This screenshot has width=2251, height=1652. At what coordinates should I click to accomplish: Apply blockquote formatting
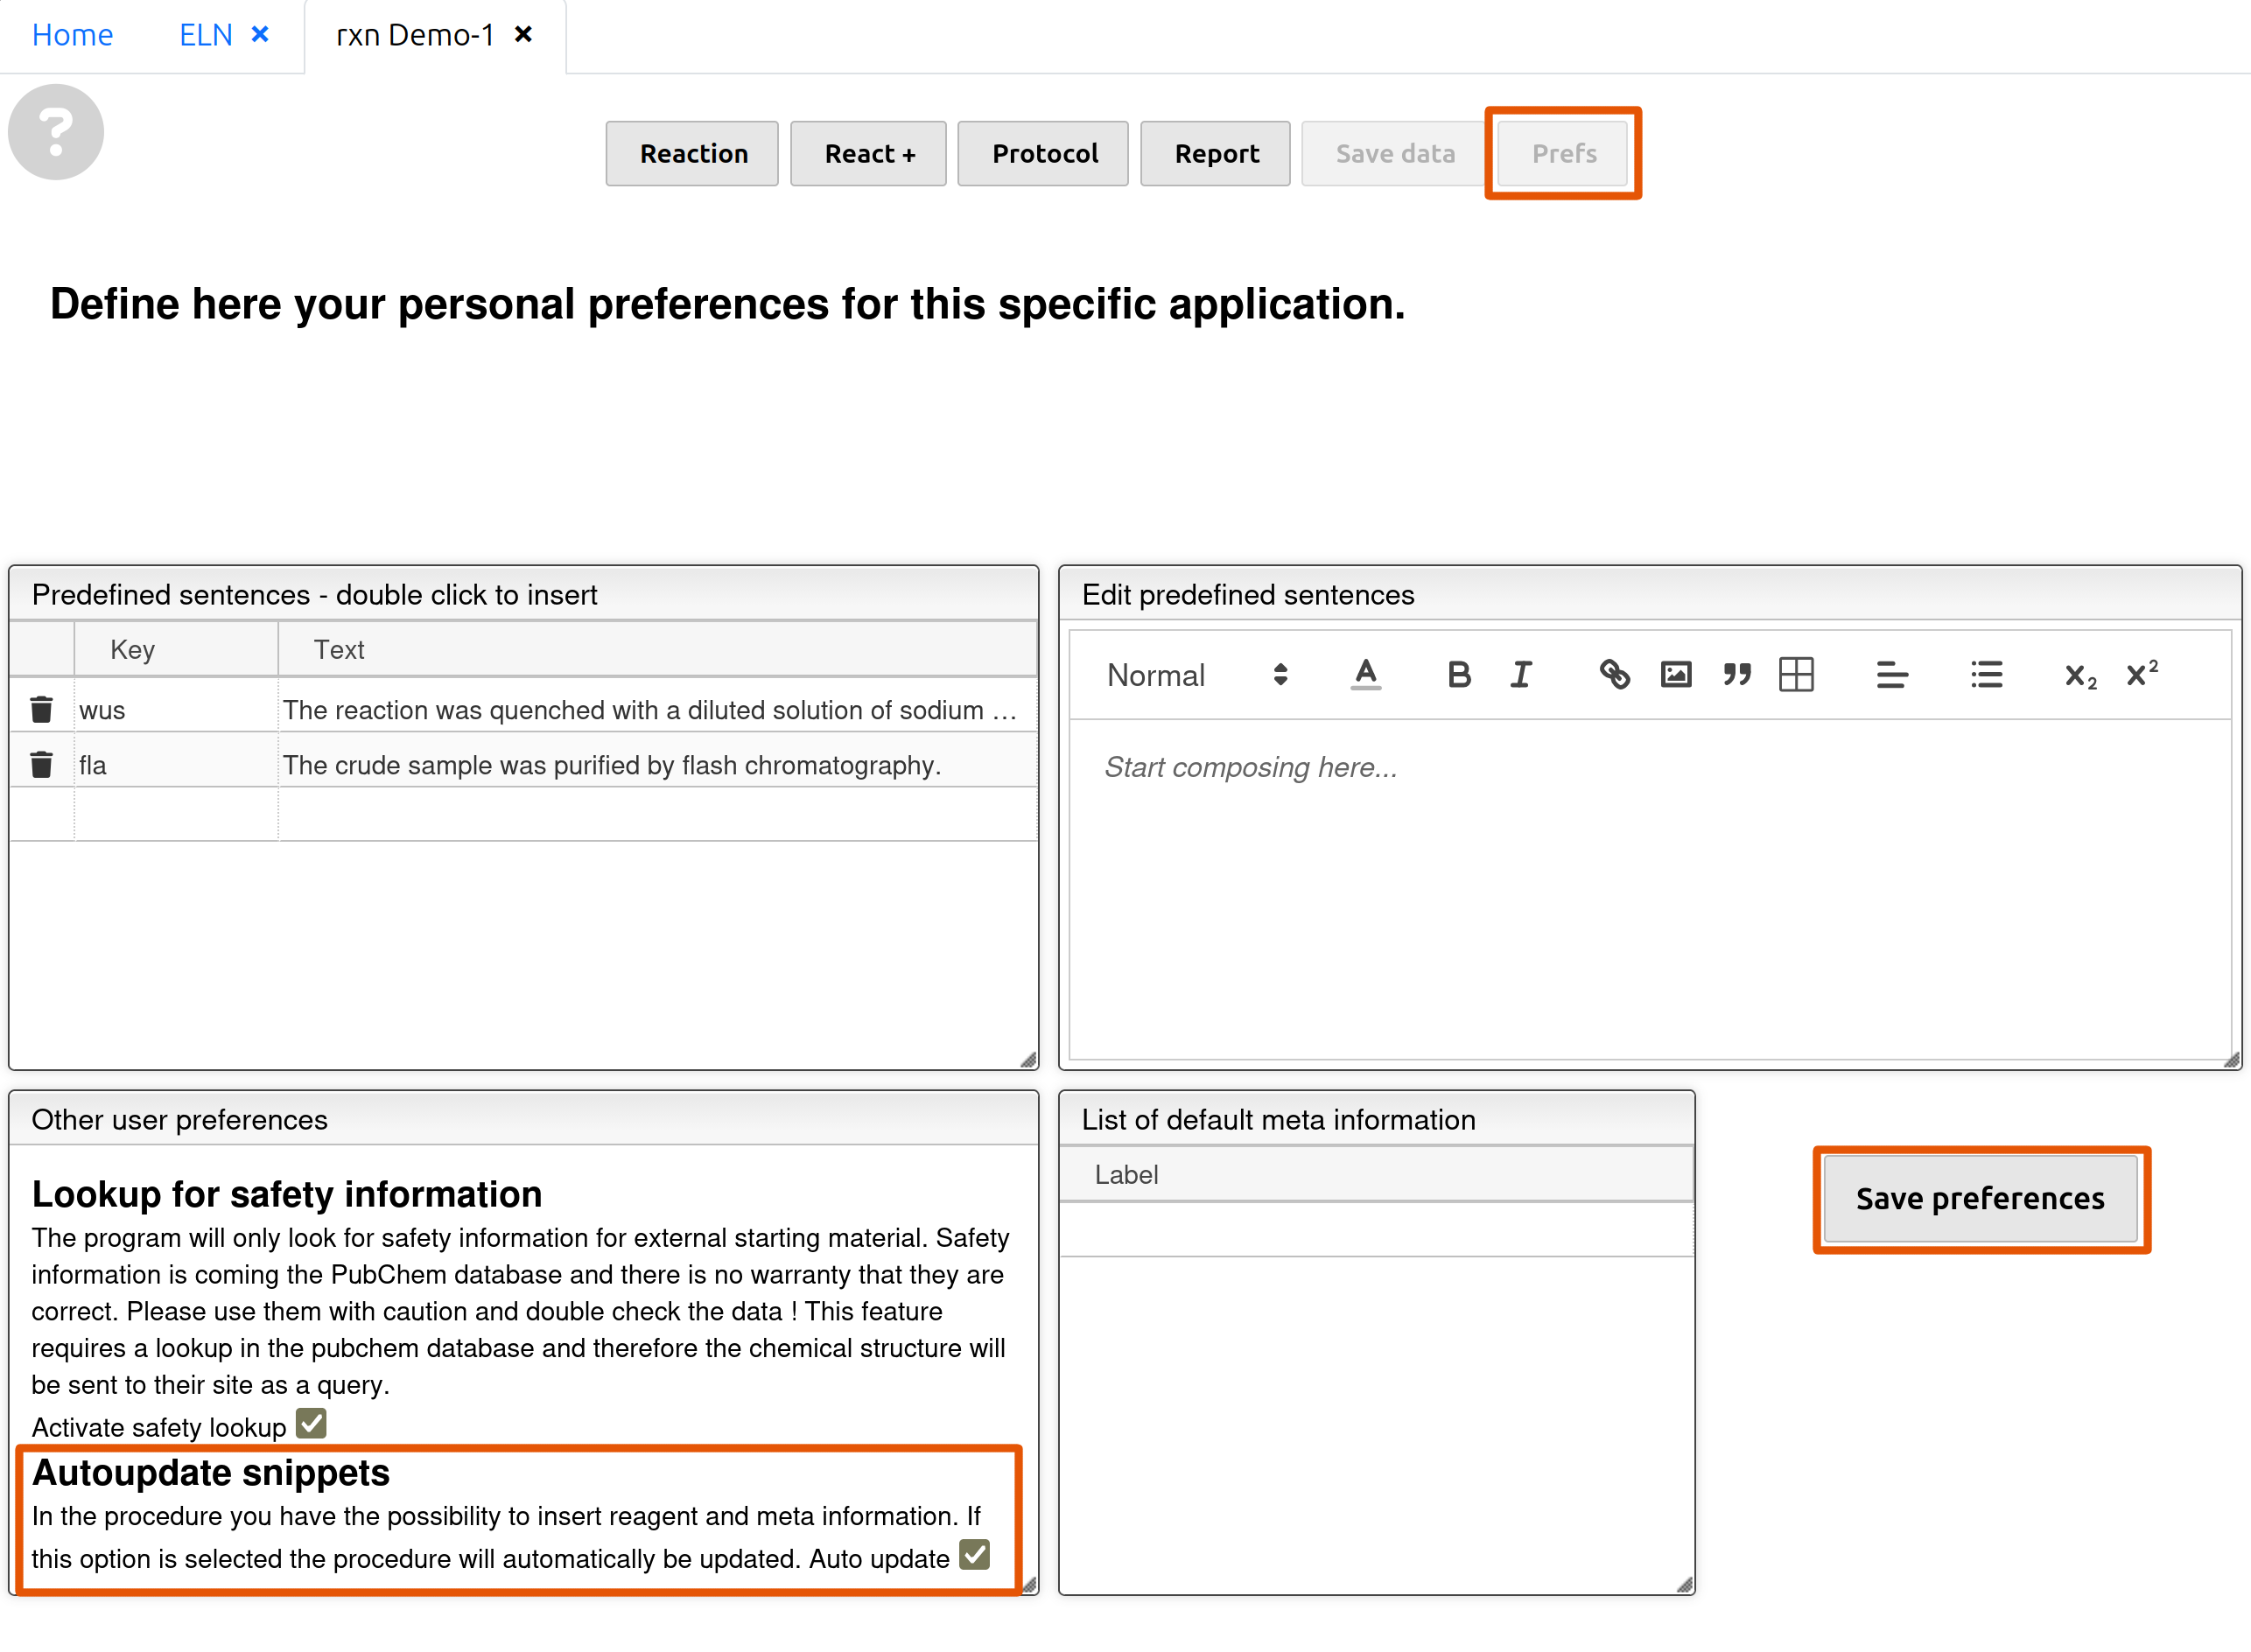(1737, 675)
